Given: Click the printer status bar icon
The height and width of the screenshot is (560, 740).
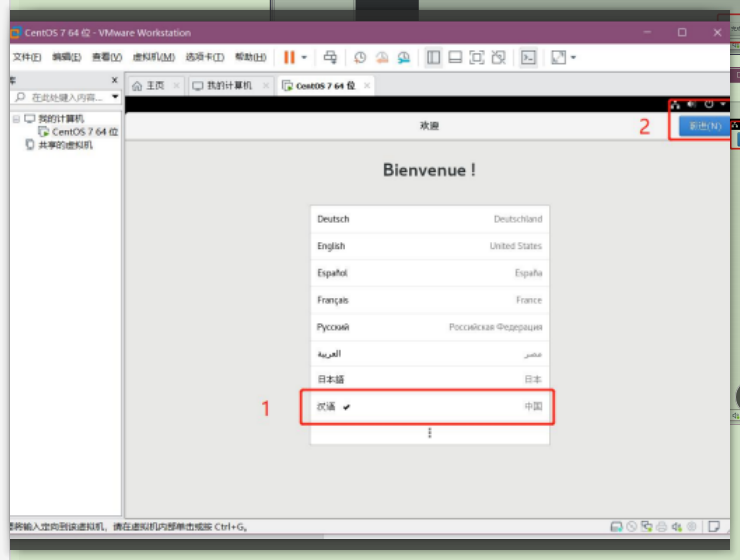Looking at the screenshot, I should point(662,527).
